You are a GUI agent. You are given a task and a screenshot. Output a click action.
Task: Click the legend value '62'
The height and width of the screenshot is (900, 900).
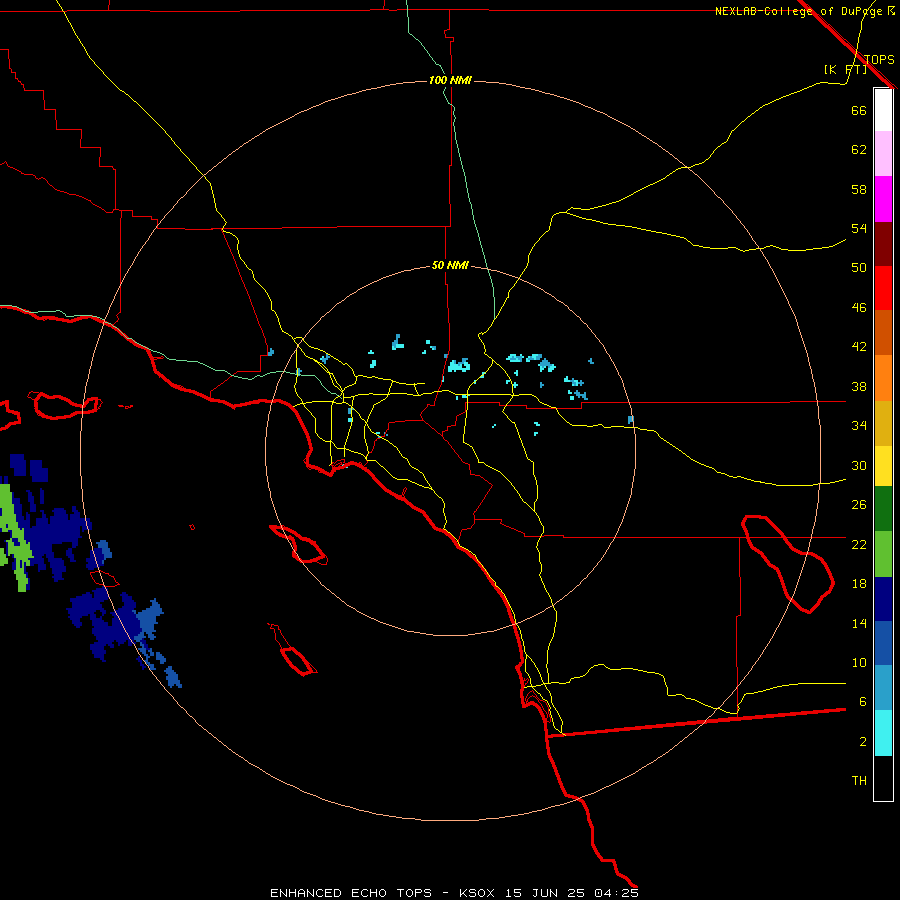point(859,150)
